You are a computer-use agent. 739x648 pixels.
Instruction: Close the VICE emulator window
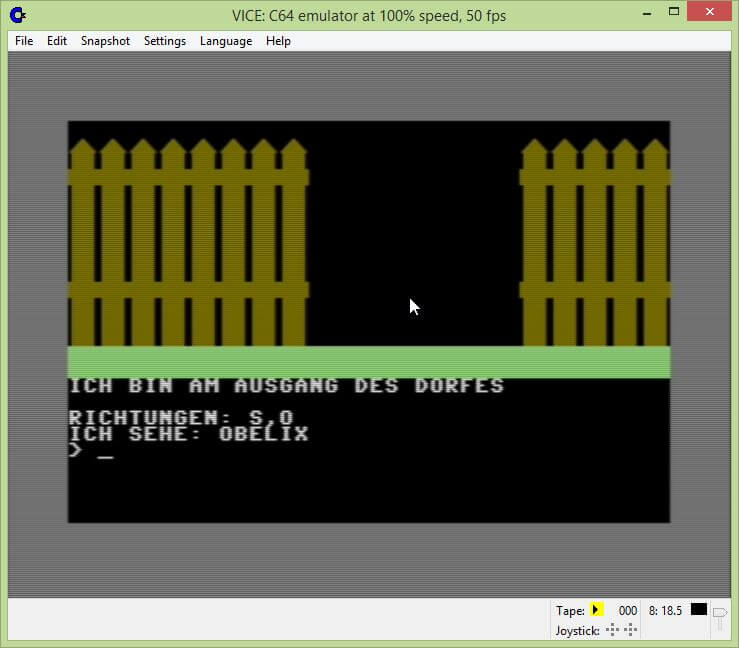710,12
